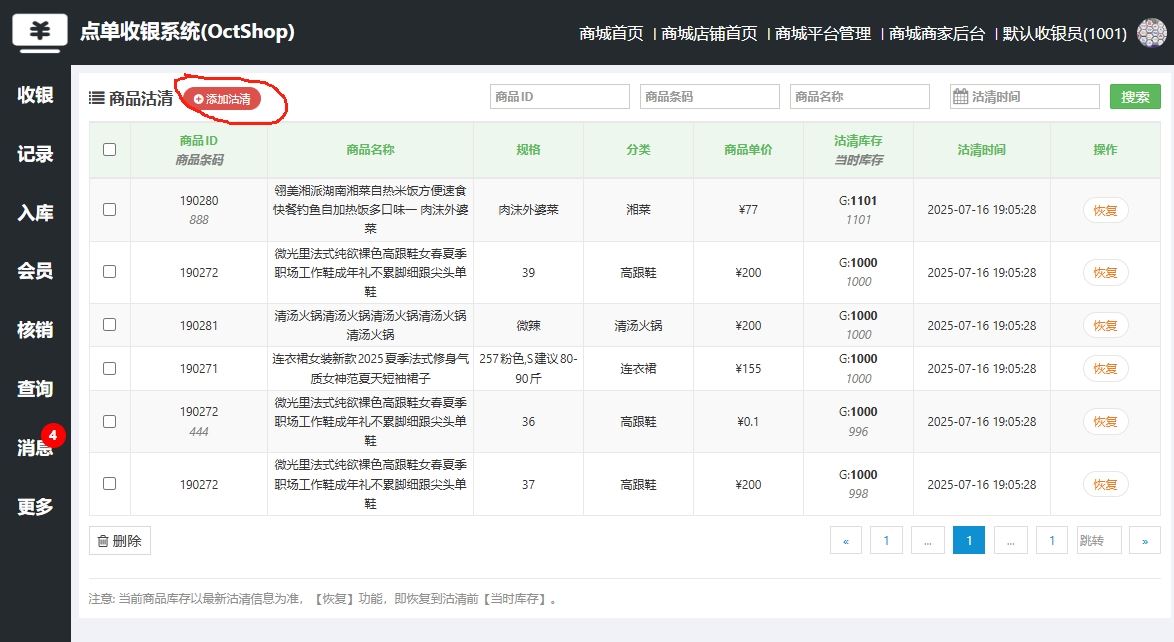The width and height of the screenshot is (1174, 642).
Task: Open the 沽清时间 date field
Action: 1024,97
